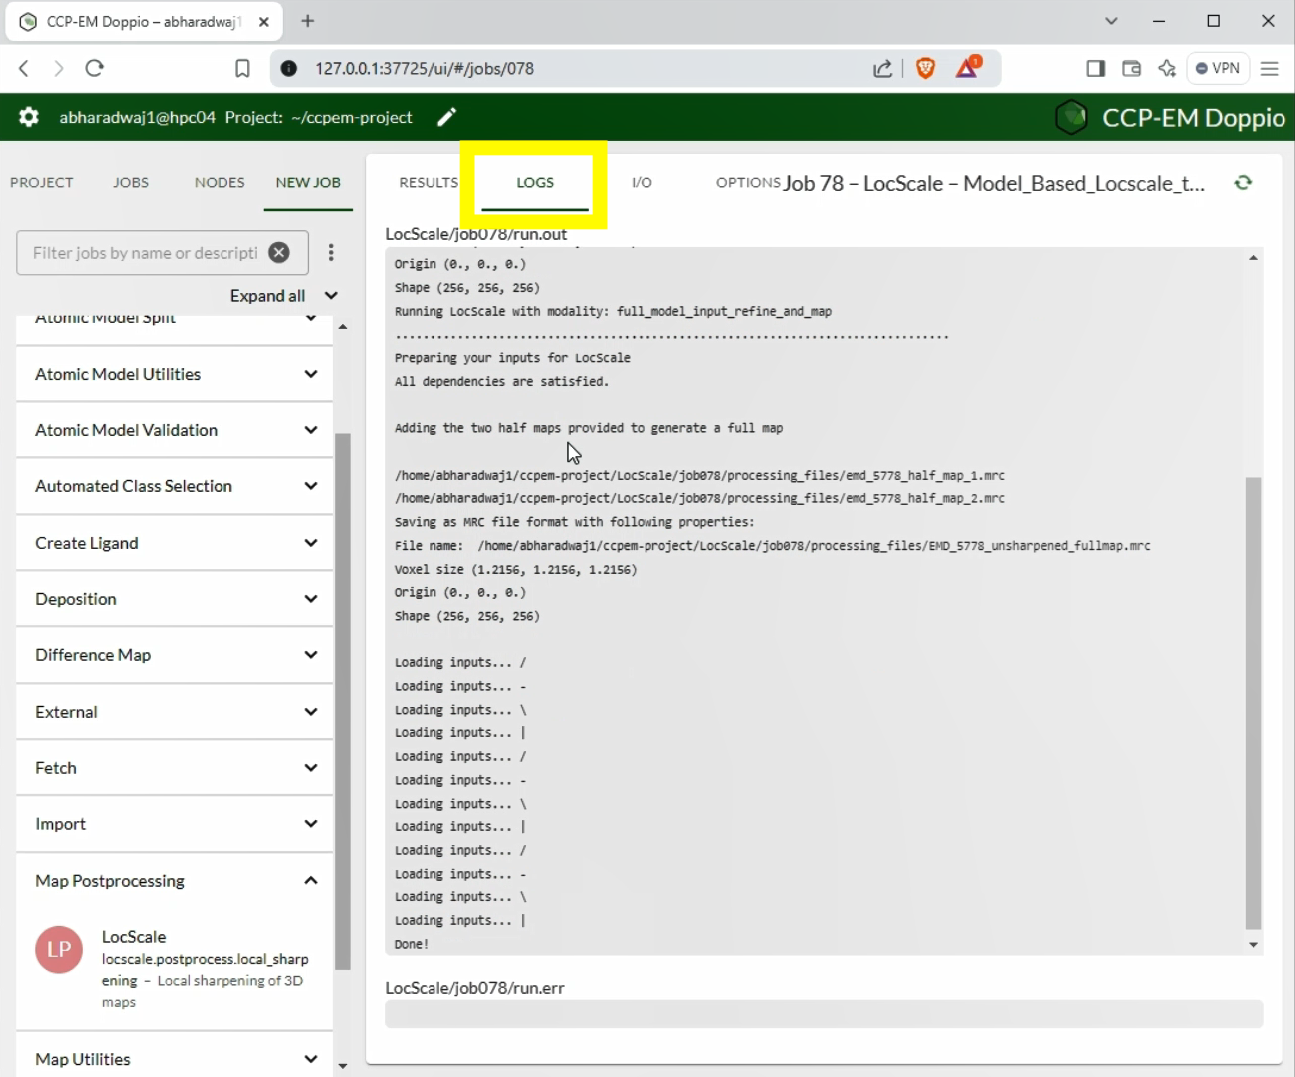Open the tab search dropdown arrow
The width and height of the screenshot is (1295, 1077).
click(x=1111, y=21)
